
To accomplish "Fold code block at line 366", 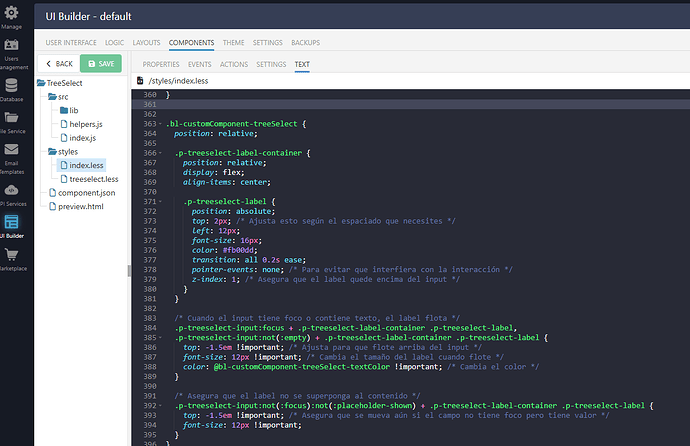I will (160, 153).
